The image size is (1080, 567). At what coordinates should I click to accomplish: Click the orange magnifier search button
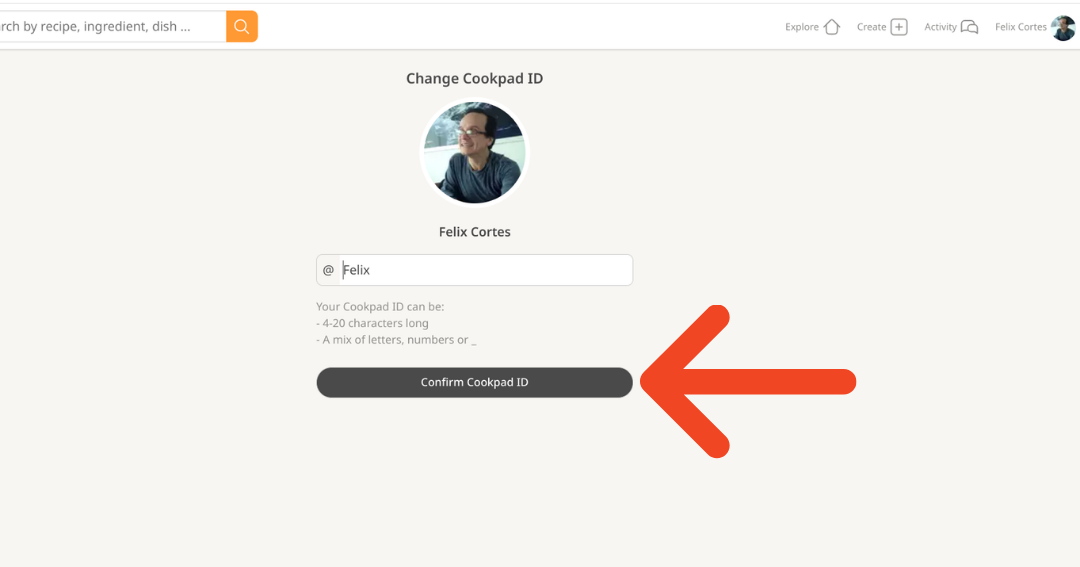pyautogui.click(x=242, y=26)
